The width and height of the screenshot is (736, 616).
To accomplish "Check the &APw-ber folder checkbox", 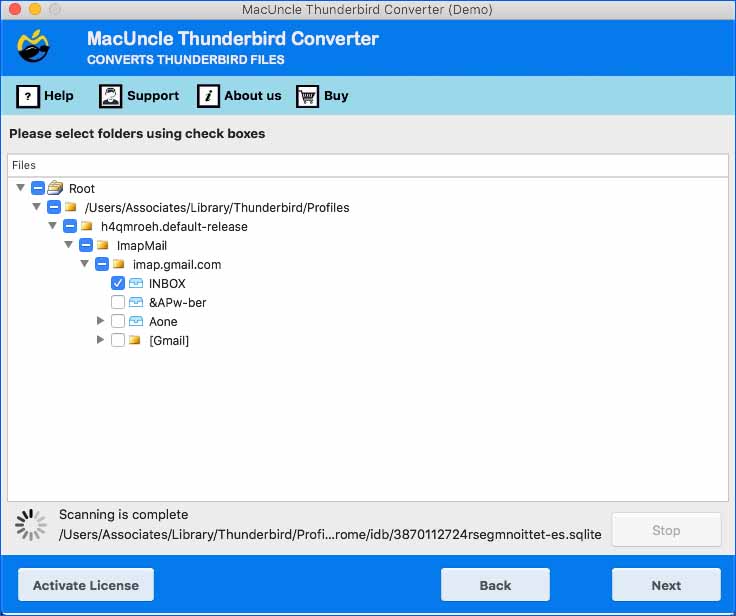I will point(118,303).
